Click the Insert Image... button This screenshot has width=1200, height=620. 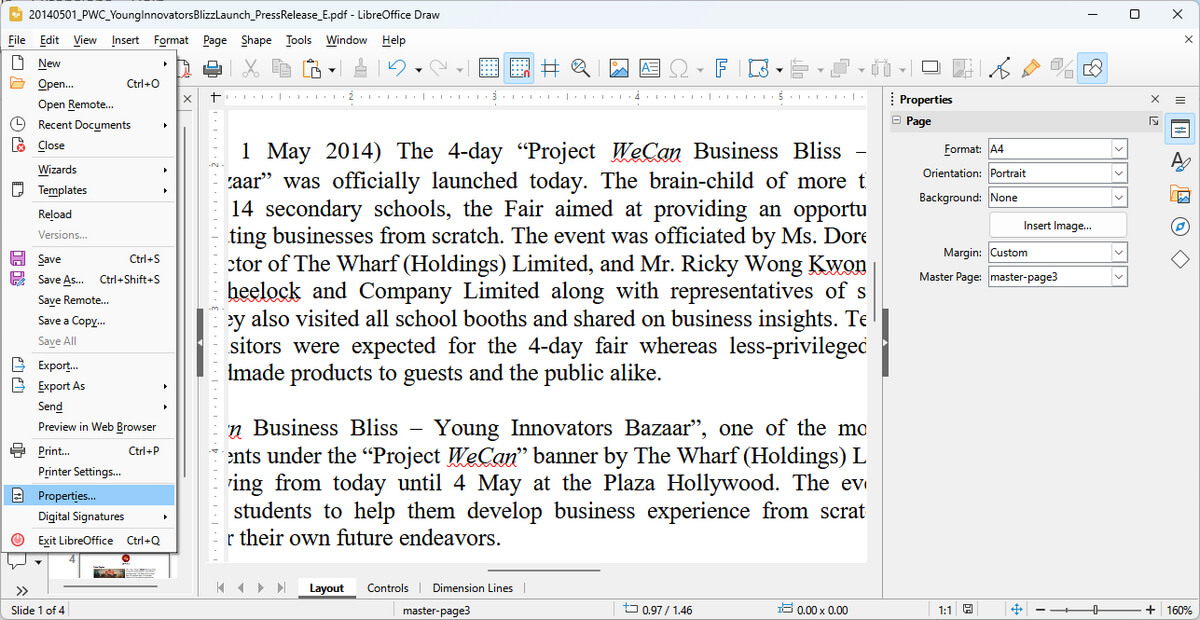pyautogui.click(x=1057, y=225)
